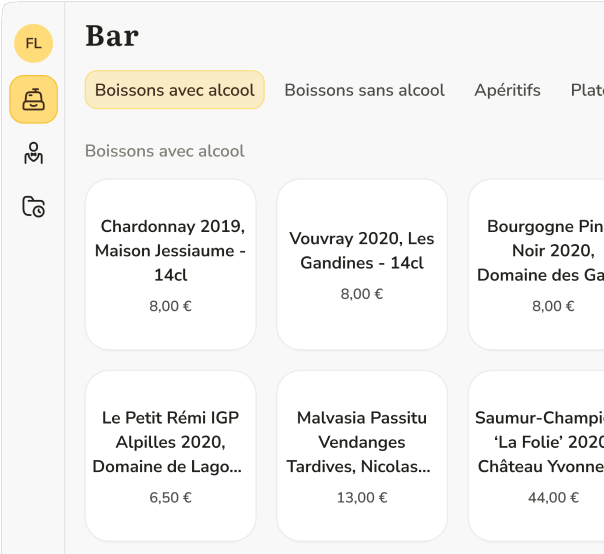604x554 pixels.
Task: Click the Bar page title
Action: coord(112,36)
